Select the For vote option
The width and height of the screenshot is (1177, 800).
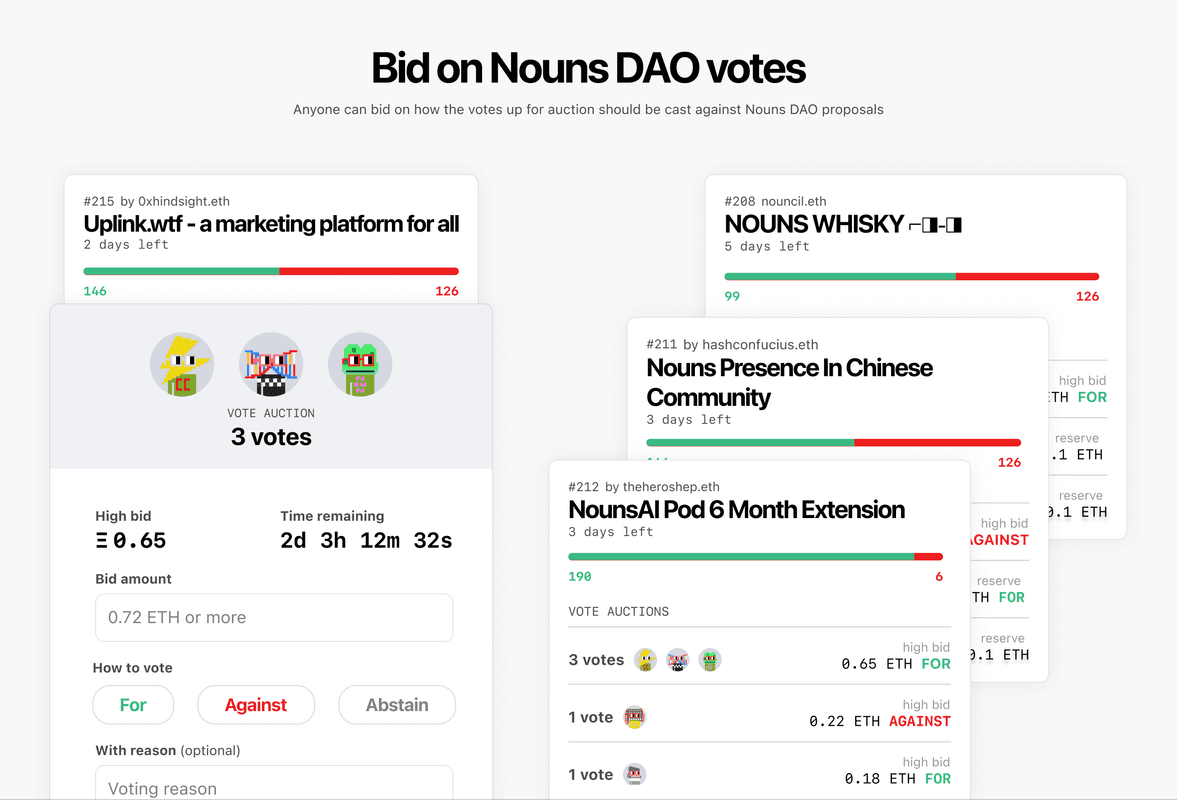pos(133,705)
